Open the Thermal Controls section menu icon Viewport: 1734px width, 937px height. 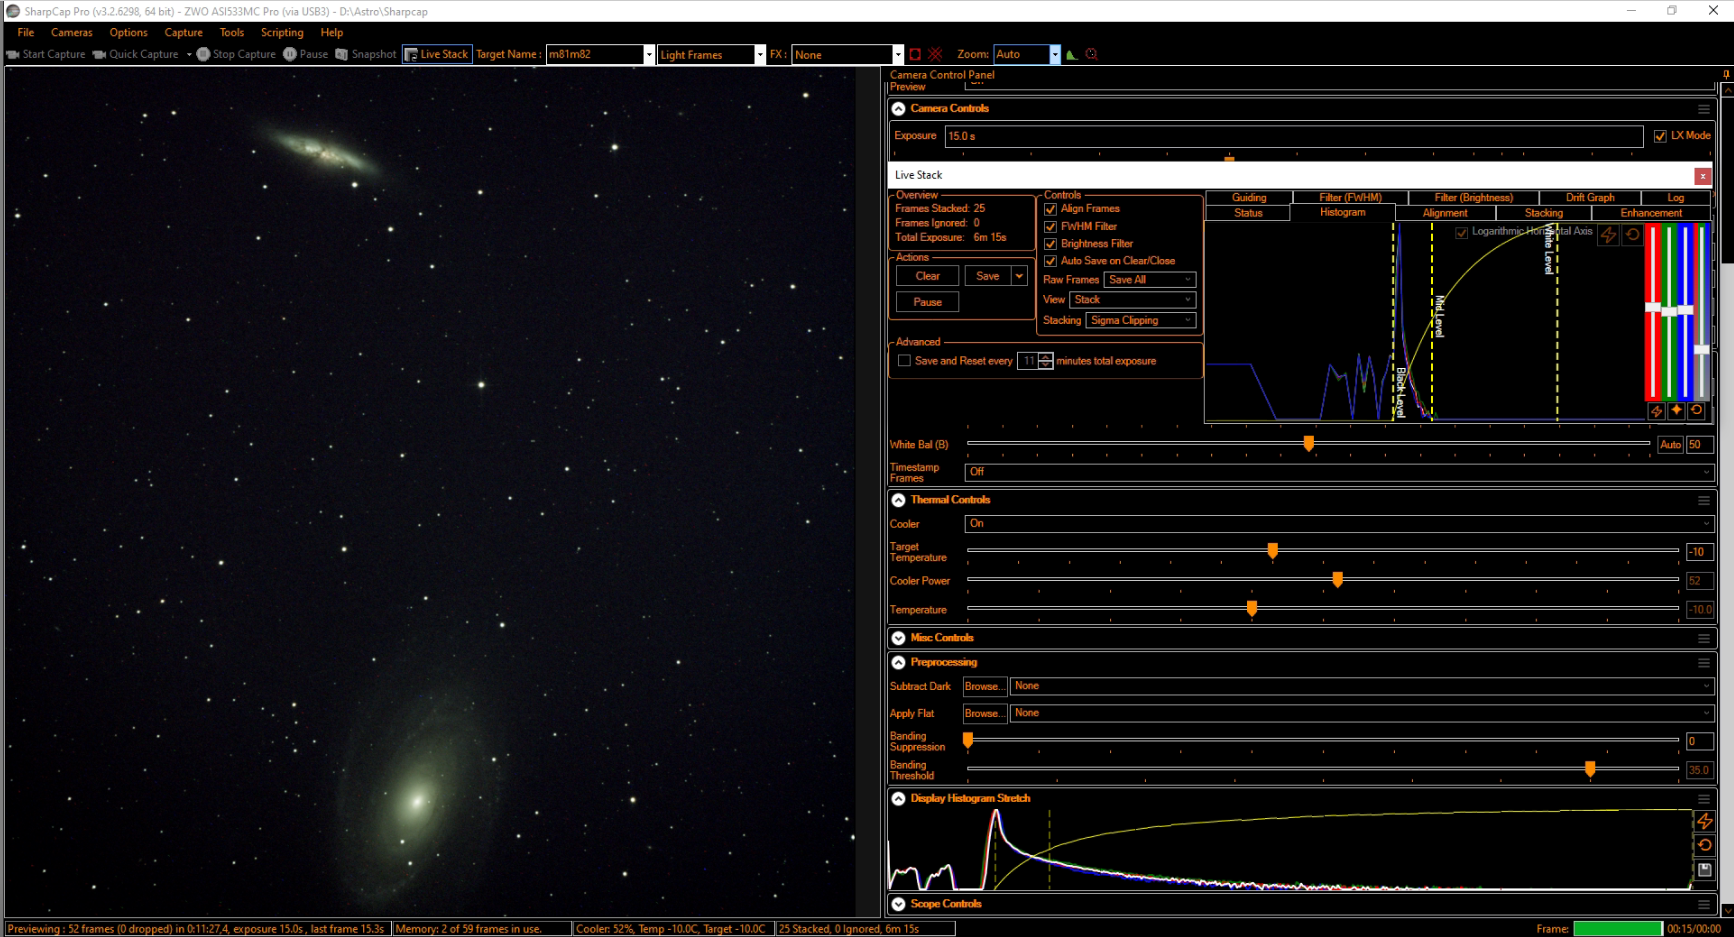(x=1704, y=500)
